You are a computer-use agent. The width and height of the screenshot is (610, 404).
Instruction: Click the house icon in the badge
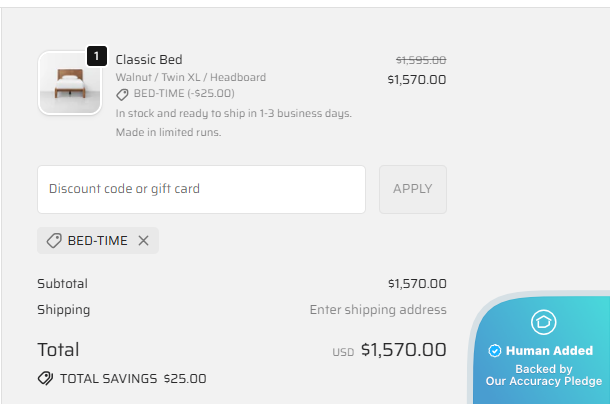click(543, 322)
